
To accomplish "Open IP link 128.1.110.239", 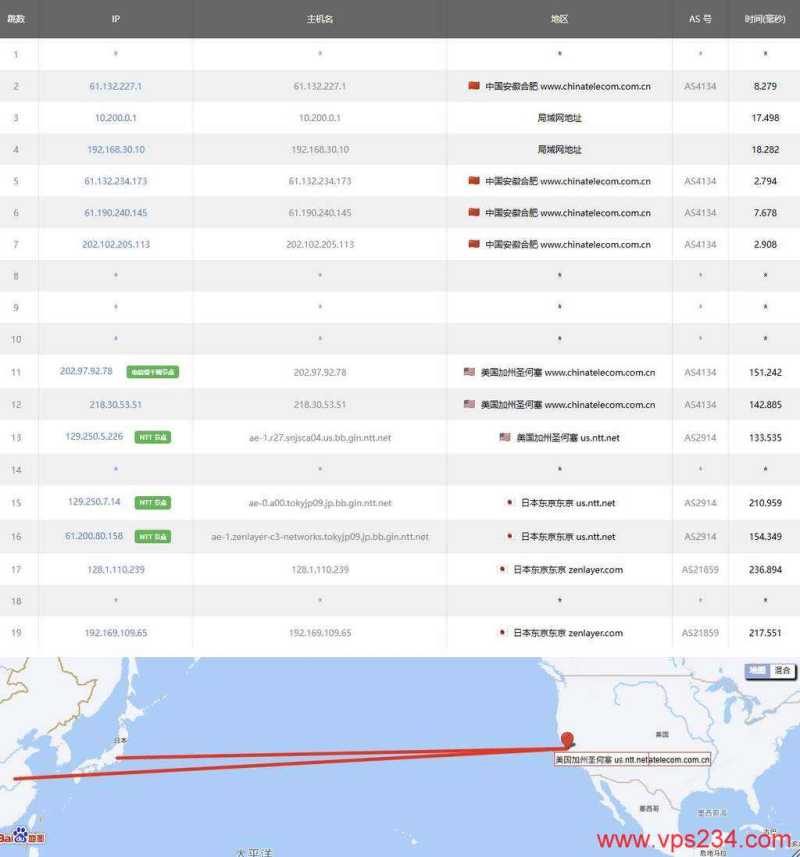I will point(115,569).
